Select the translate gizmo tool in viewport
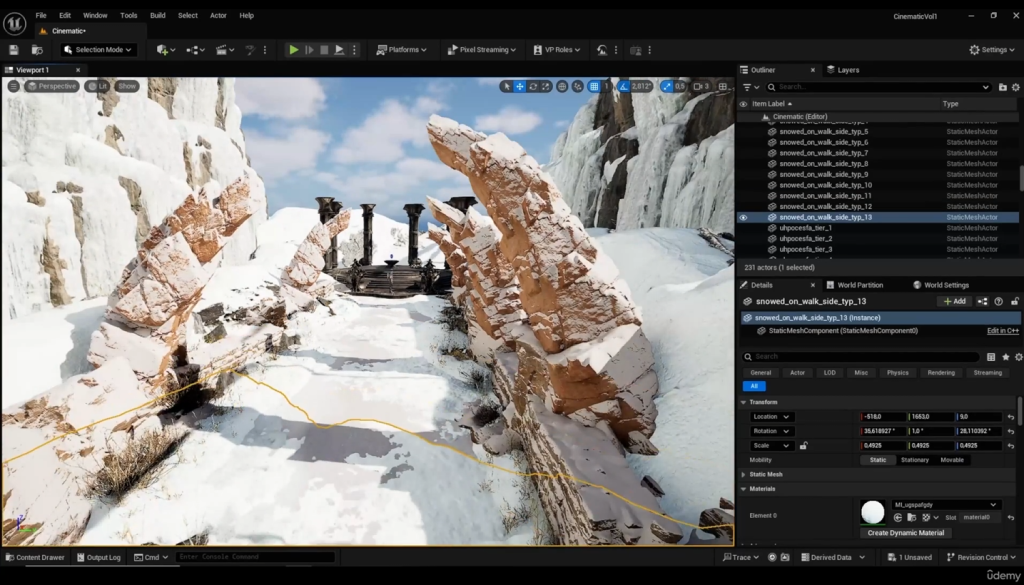 coord(519,87)
